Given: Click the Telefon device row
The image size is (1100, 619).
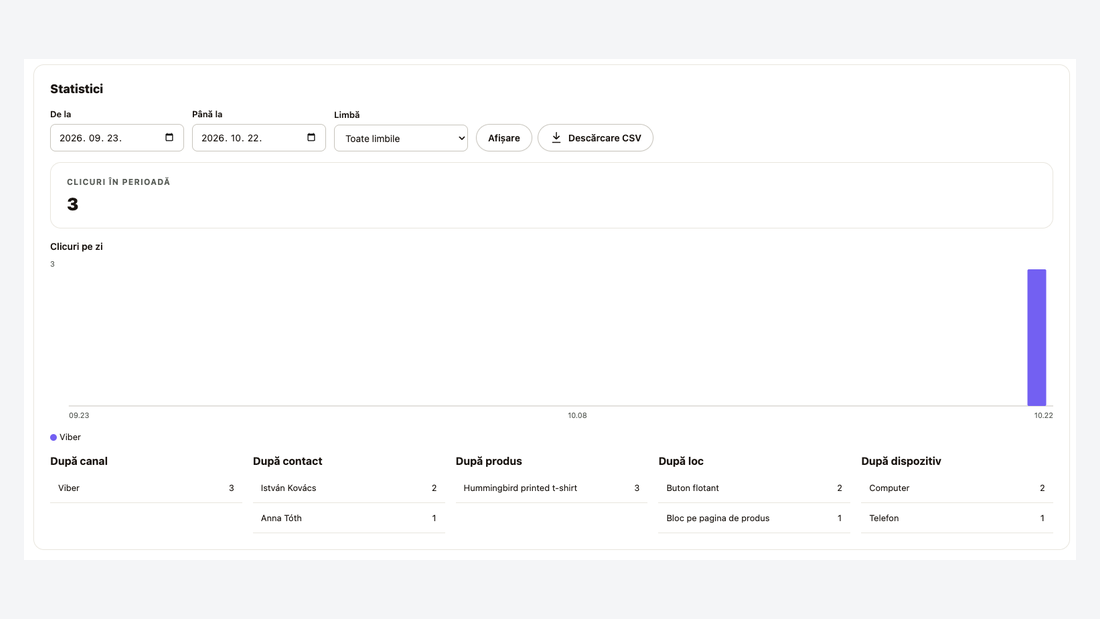Looking at the screenshot, I should click(957, 518).
